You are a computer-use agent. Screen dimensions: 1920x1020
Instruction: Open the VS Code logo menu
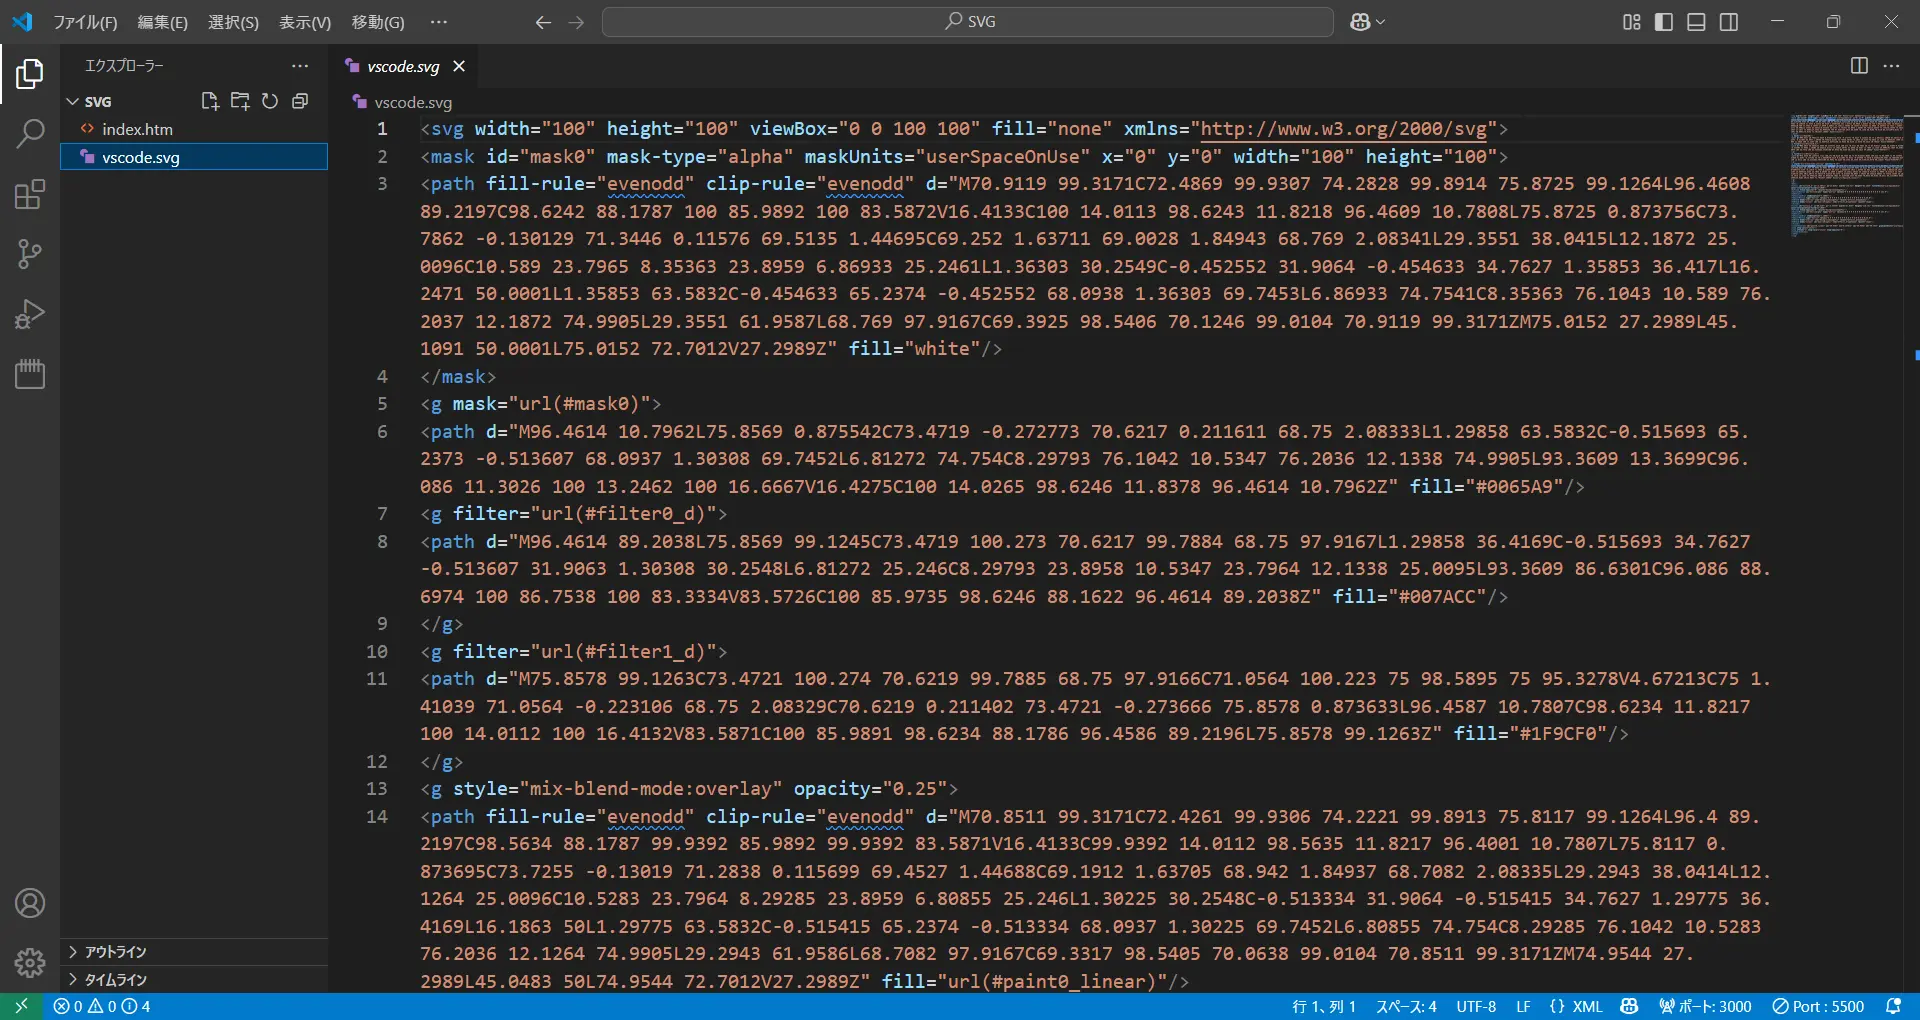(x=22, y=22)
